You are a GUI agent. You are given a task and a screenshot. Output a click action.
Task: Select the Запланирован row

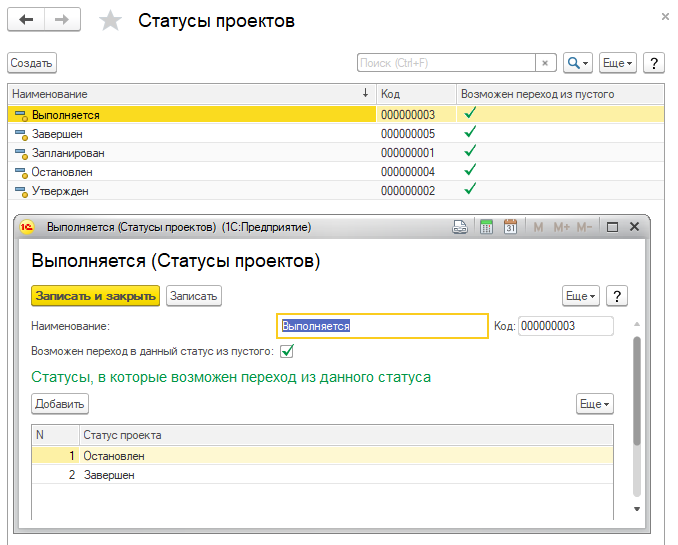coord(336,153)
